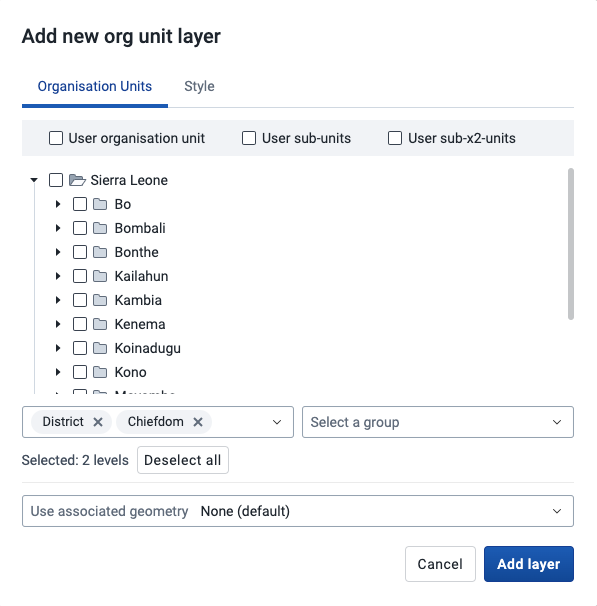This screenshot has height=606, width=597.
Task: Click the Kailahun folder icon
Action: (x=100, y=276)
